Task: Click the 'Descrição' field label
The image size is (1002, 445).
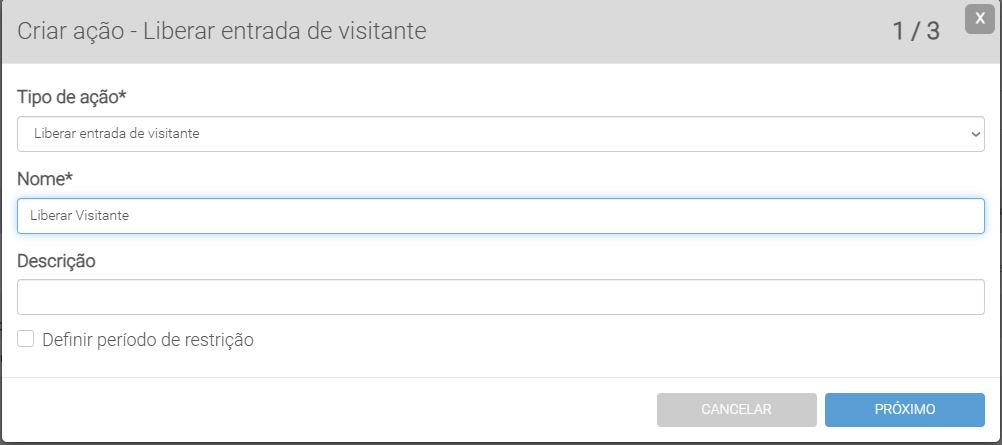Action: tap(56, 261)
